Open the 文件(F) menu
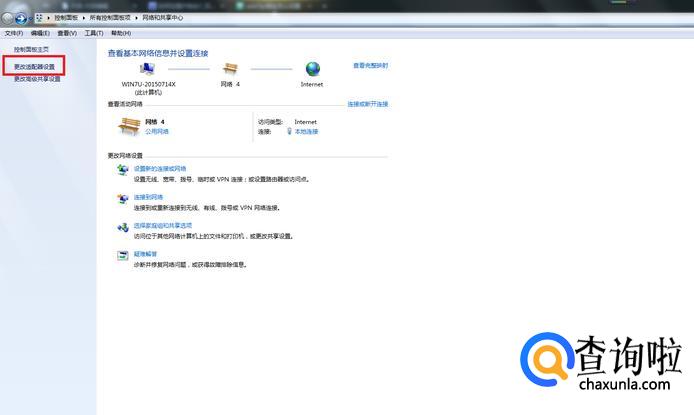 point(13,33)
